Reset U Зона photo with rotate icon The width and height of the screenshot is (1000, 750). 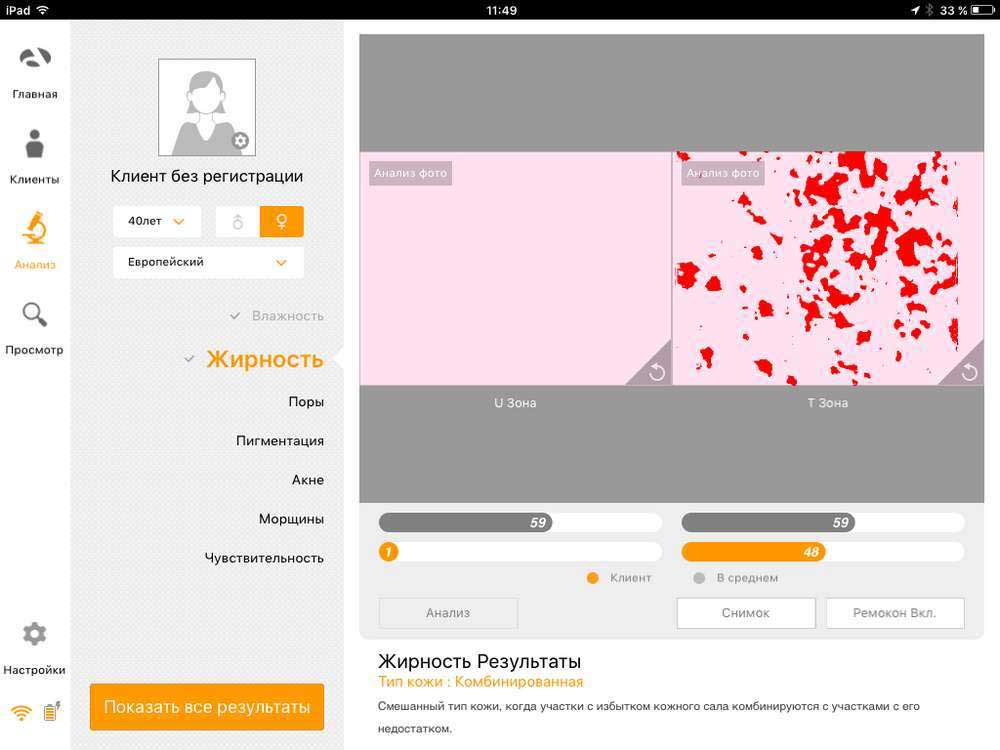tap(656, 372)
